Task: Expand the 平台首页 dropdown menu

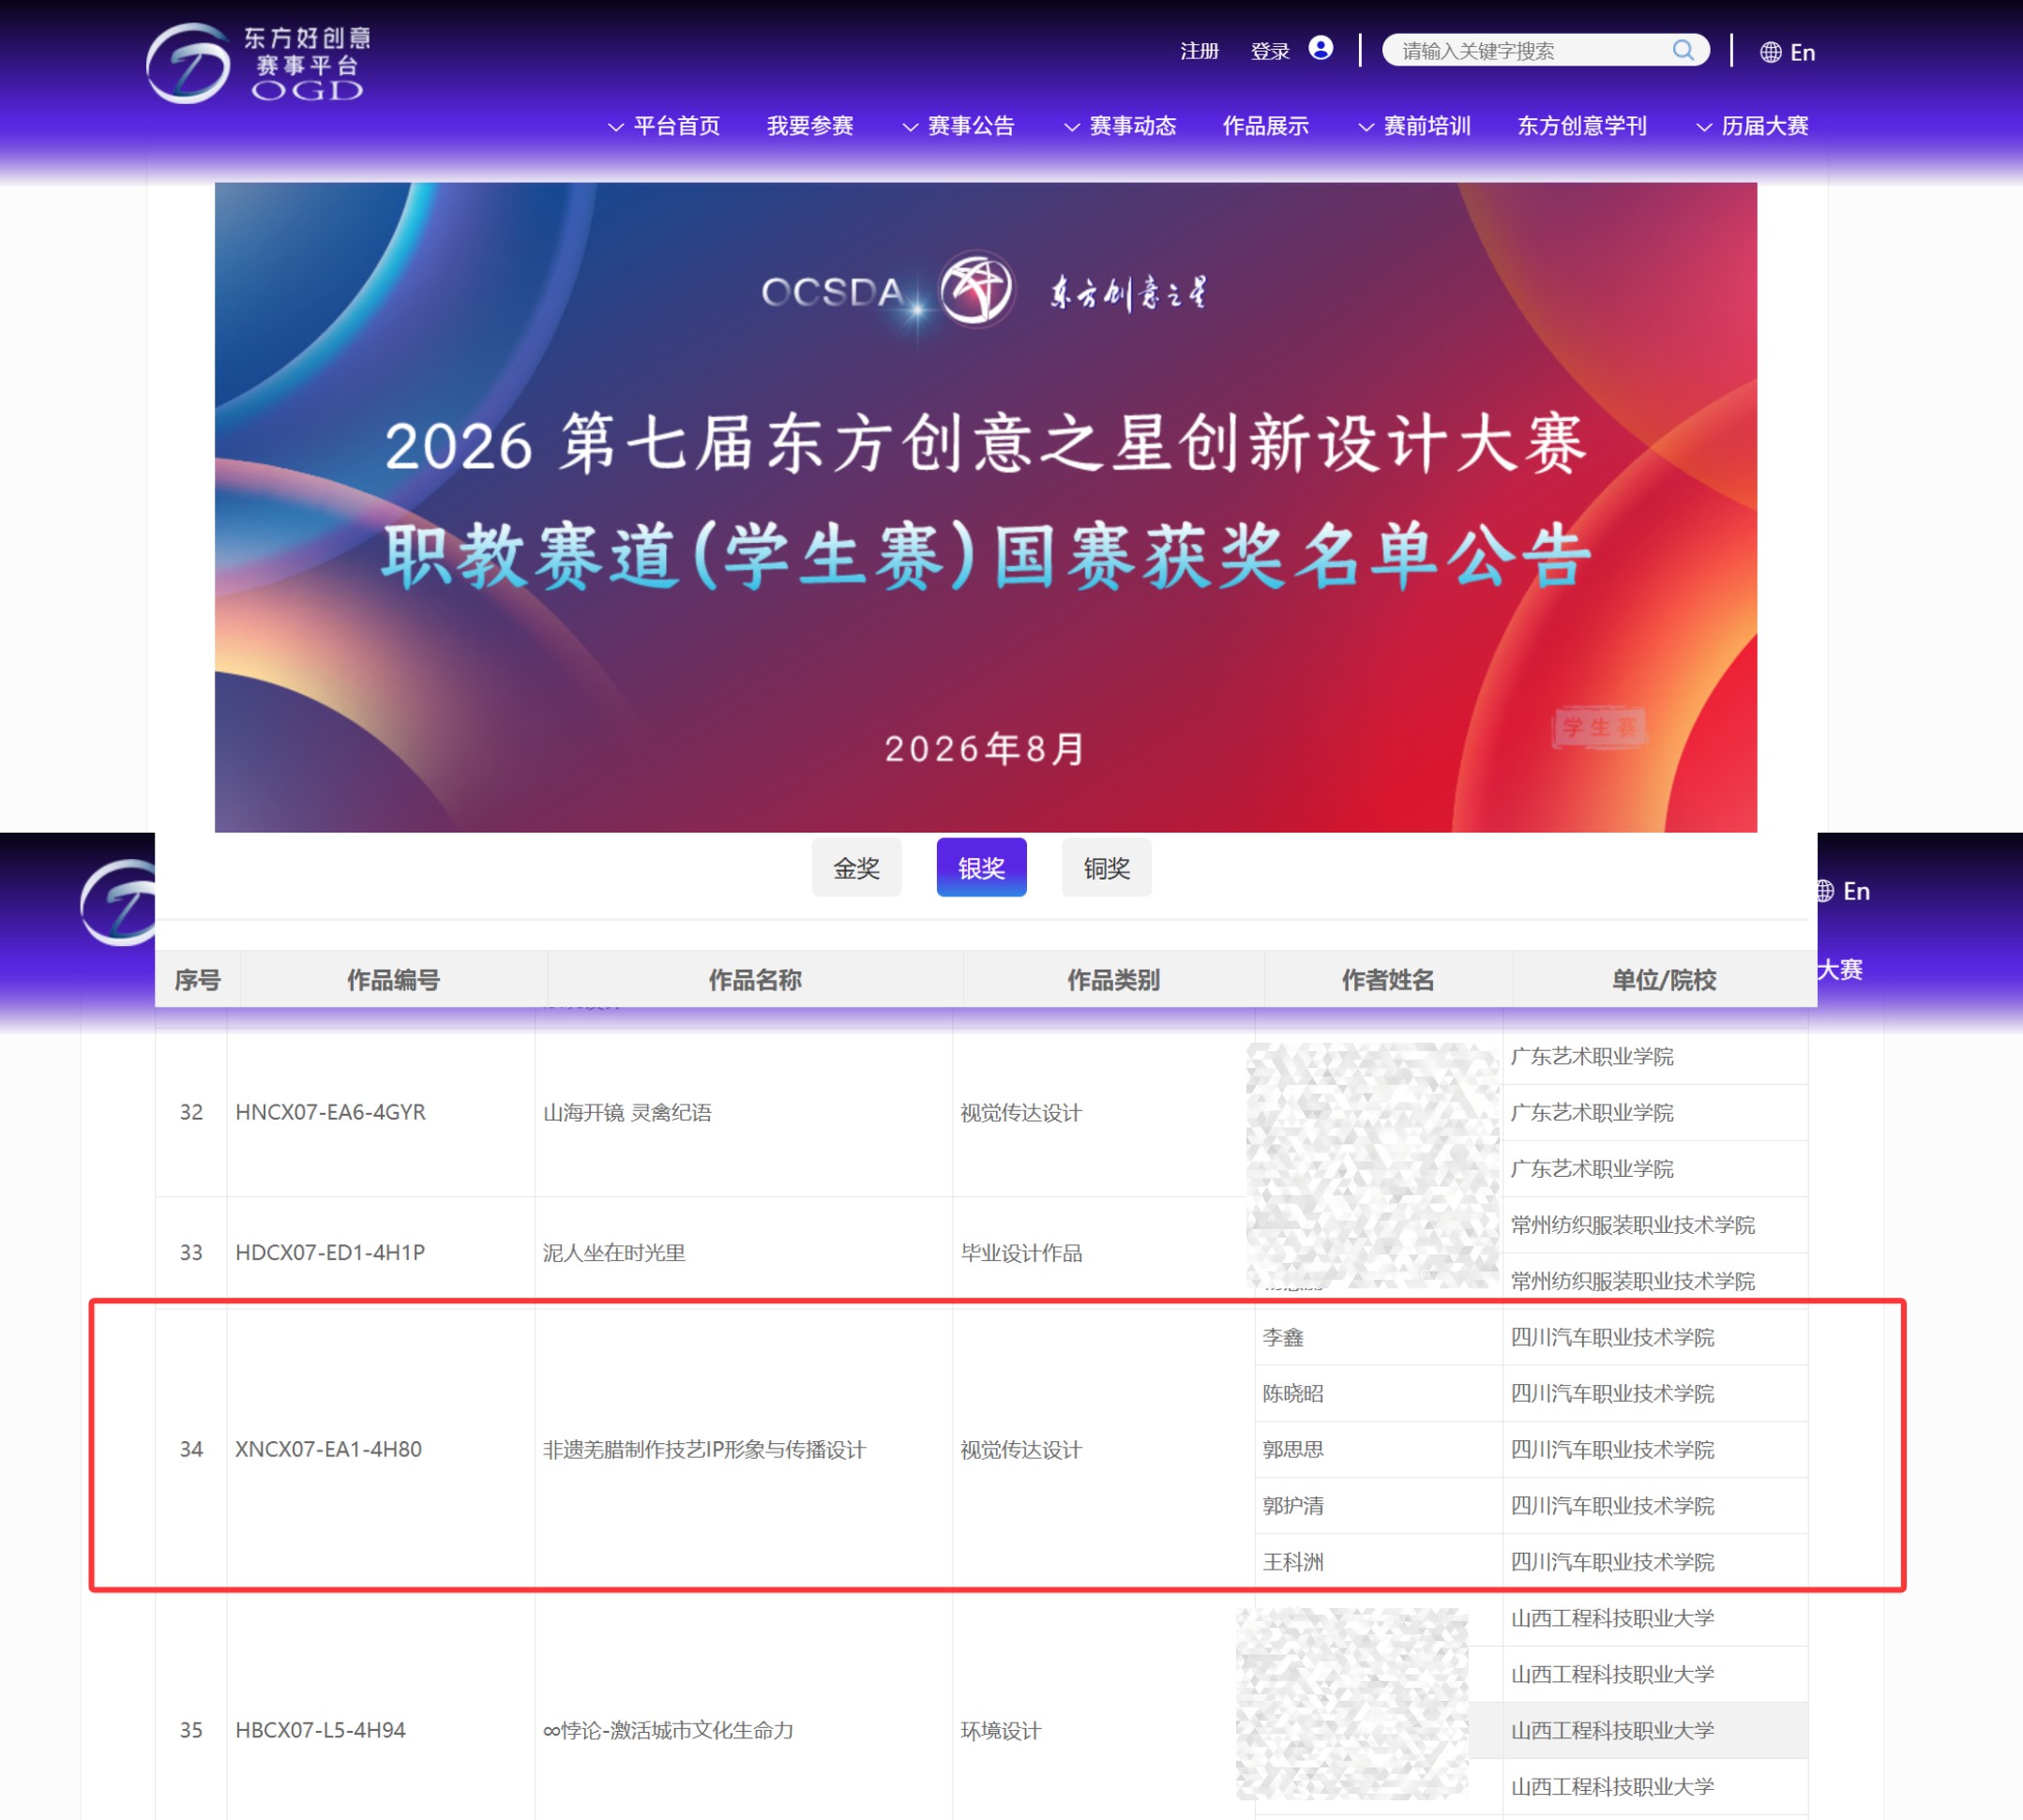Action: click(x=663, y=126)
